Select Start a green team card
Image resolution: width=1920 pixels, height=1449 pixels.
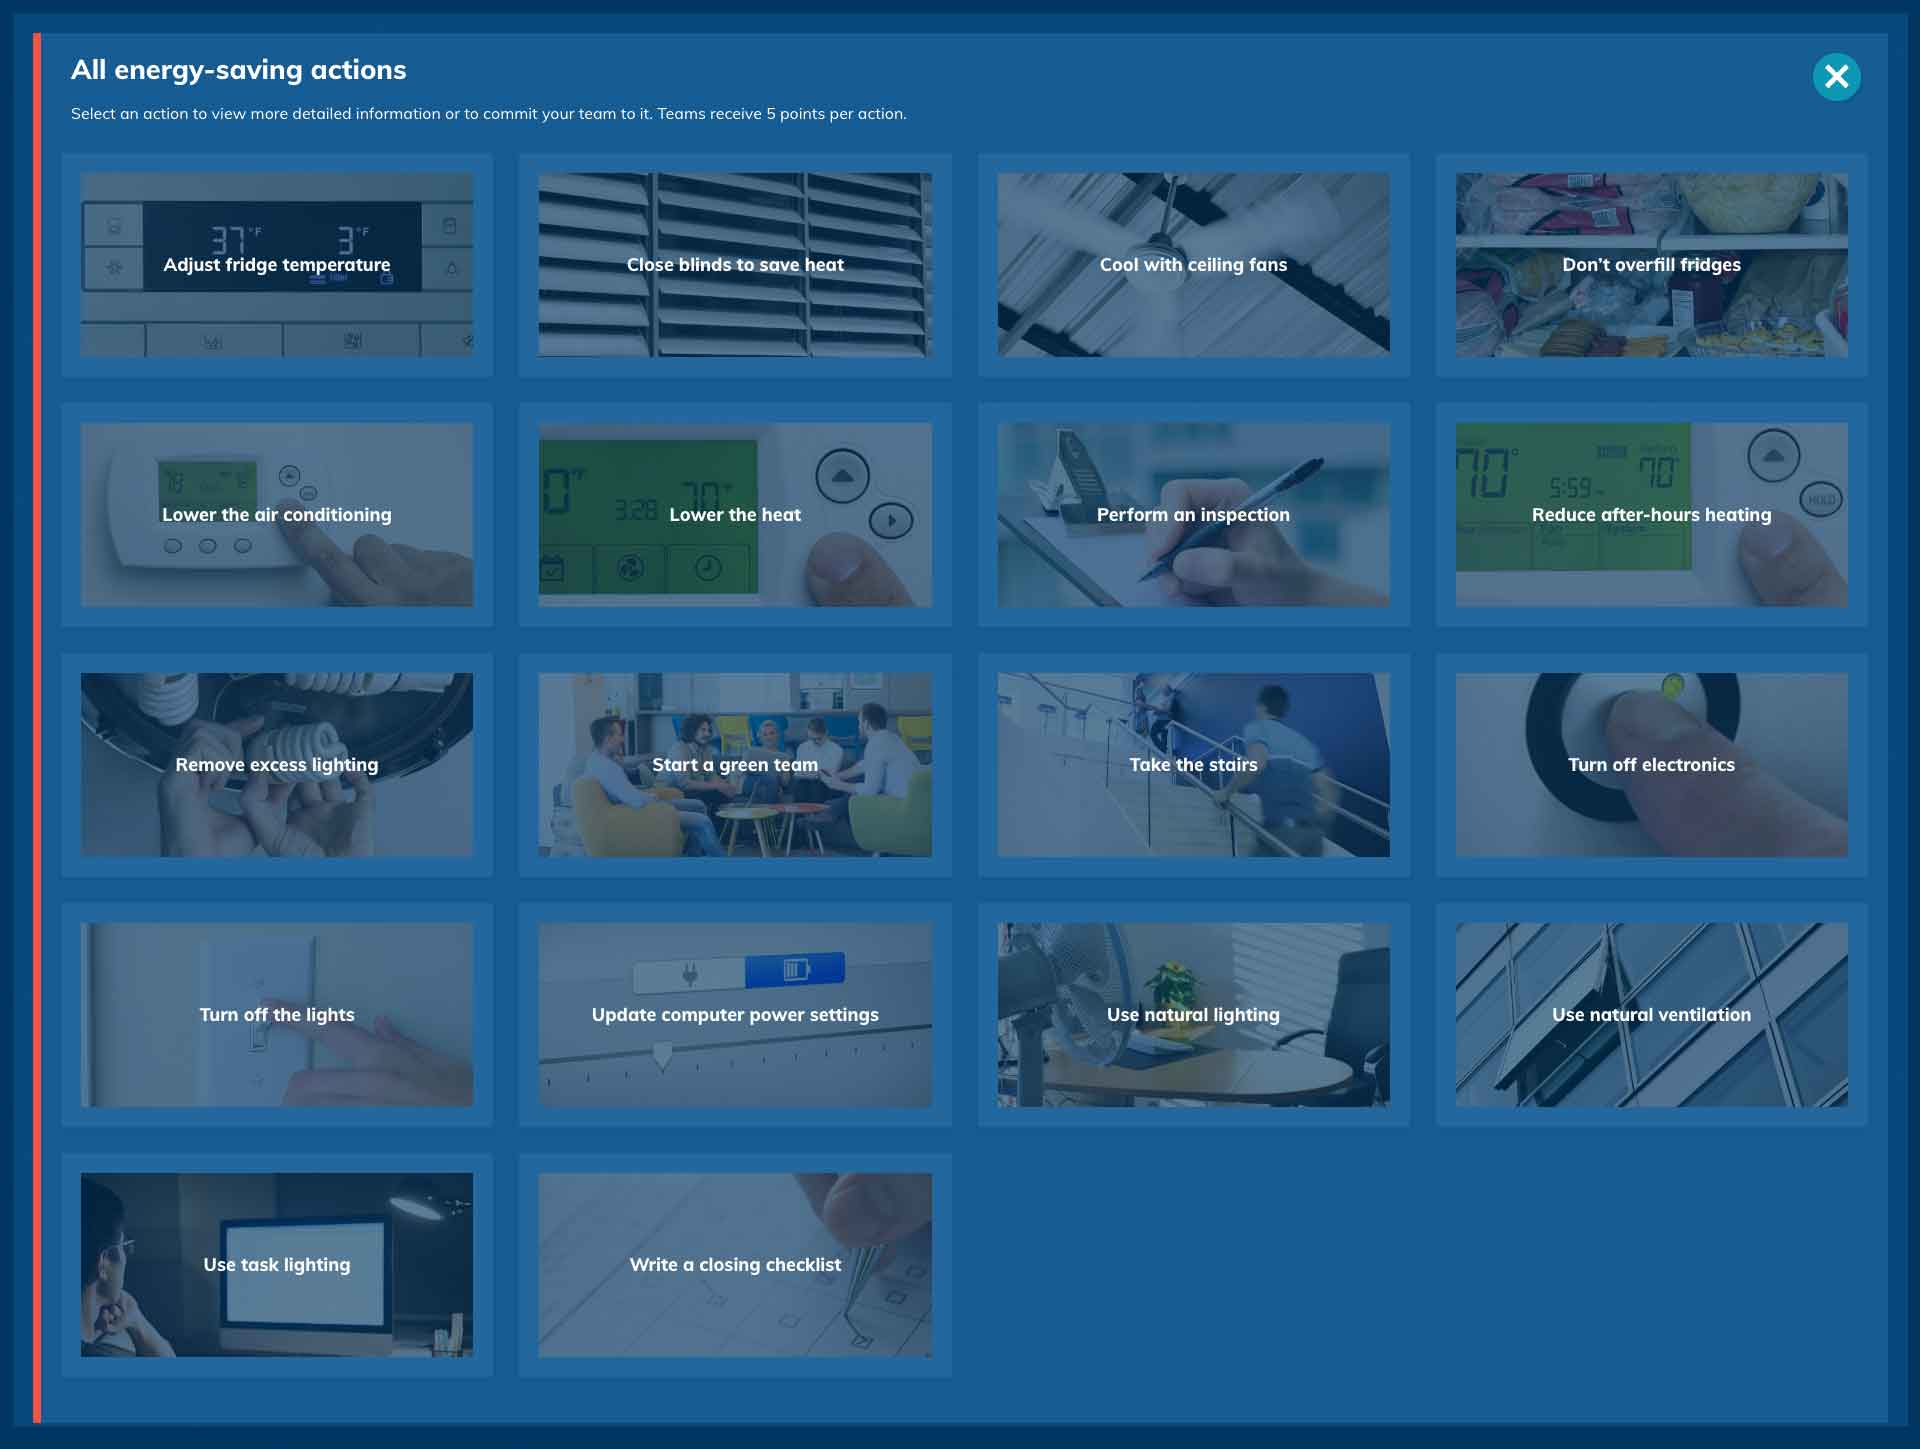point(735,765)
